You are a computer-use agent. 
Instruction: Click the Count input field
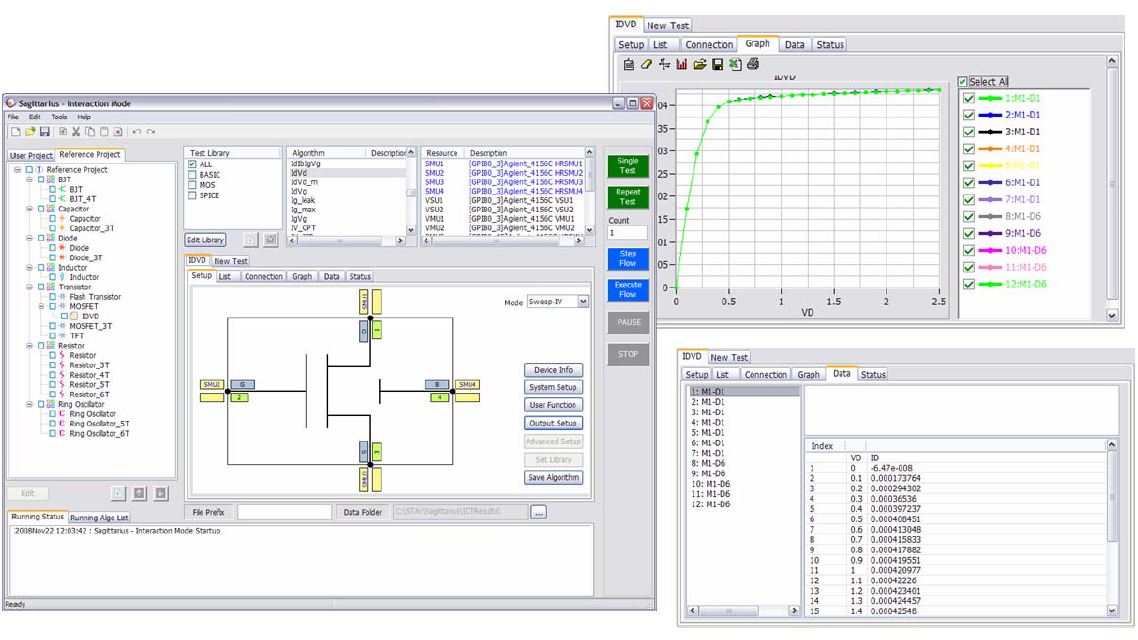coord(627,233)
